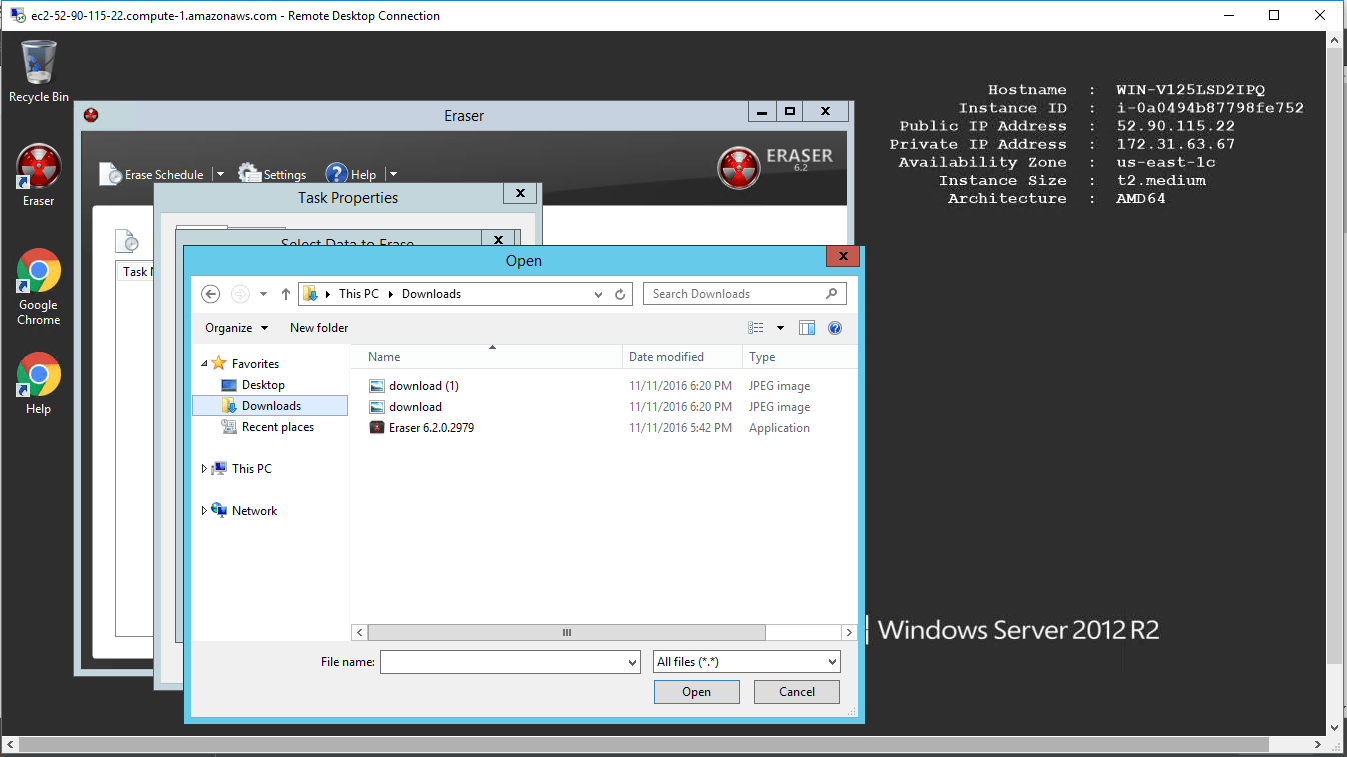
Task: Expand the This PC tree node
Action: tap(205, 469)
